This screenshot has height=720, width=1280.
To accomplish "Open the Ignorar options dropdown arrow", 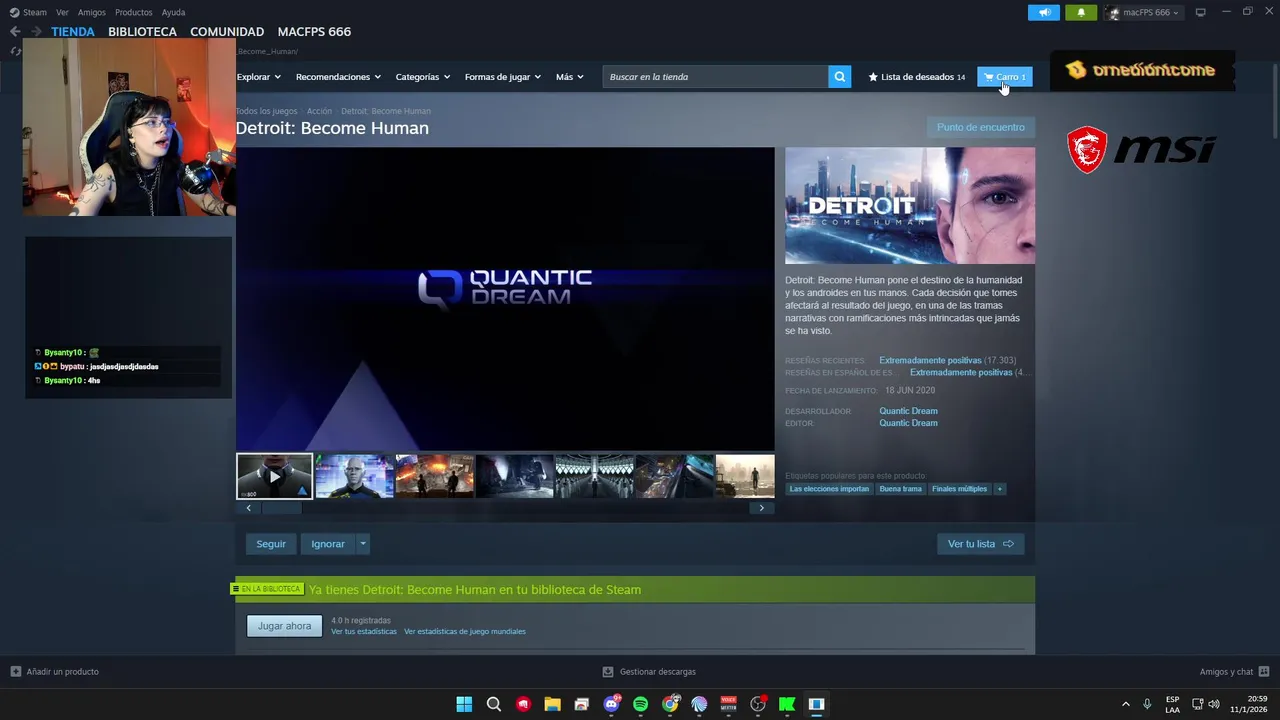I will pyautogui.click(x=363, y=544).
